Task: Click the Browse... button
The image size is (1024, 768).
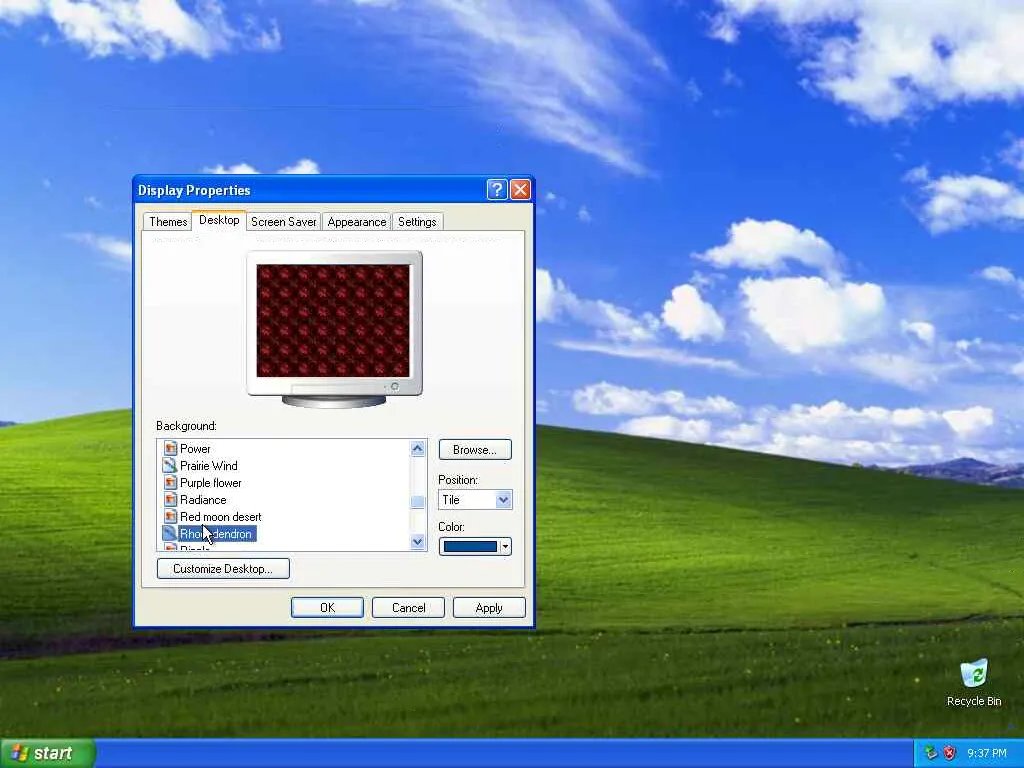Action: point(475,450)
